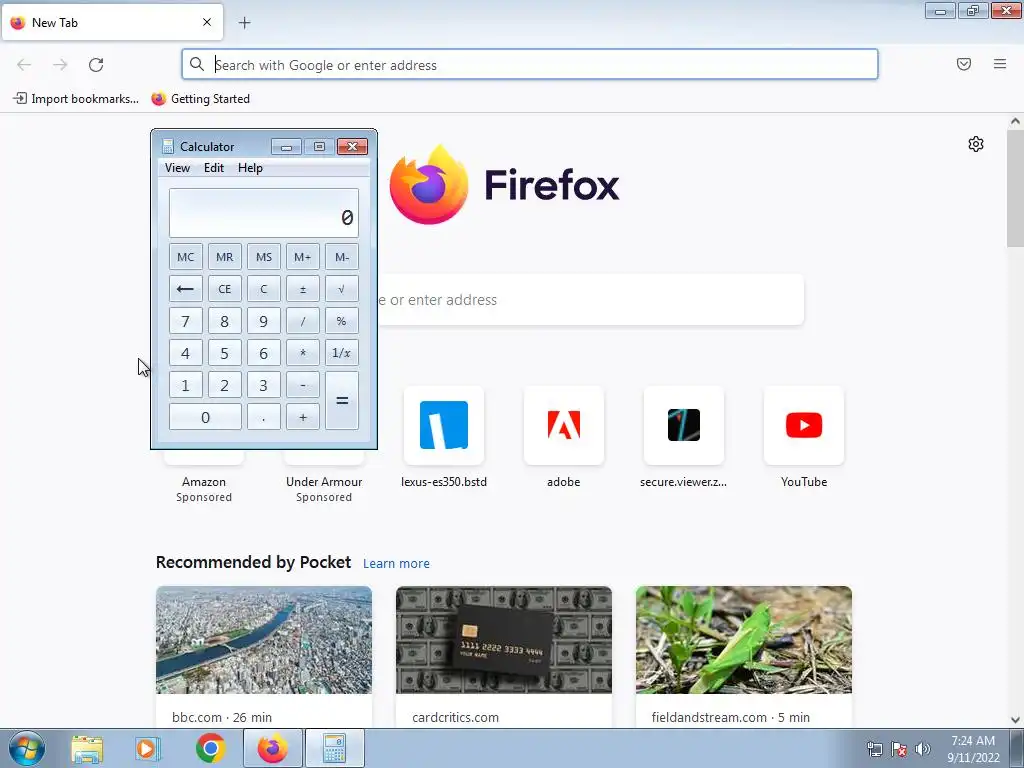Screen dimensions: 1024x768
Task: Click digit 7 in Calculator
Action: (x=185, y=321)
